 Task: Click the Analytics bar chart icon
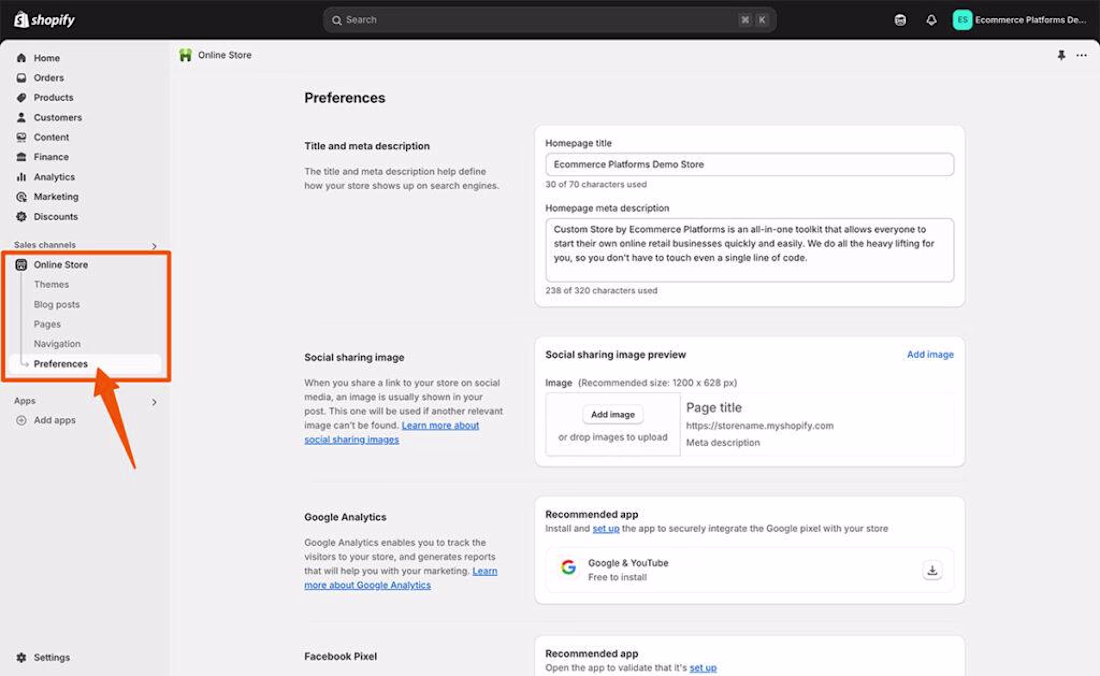21,177
